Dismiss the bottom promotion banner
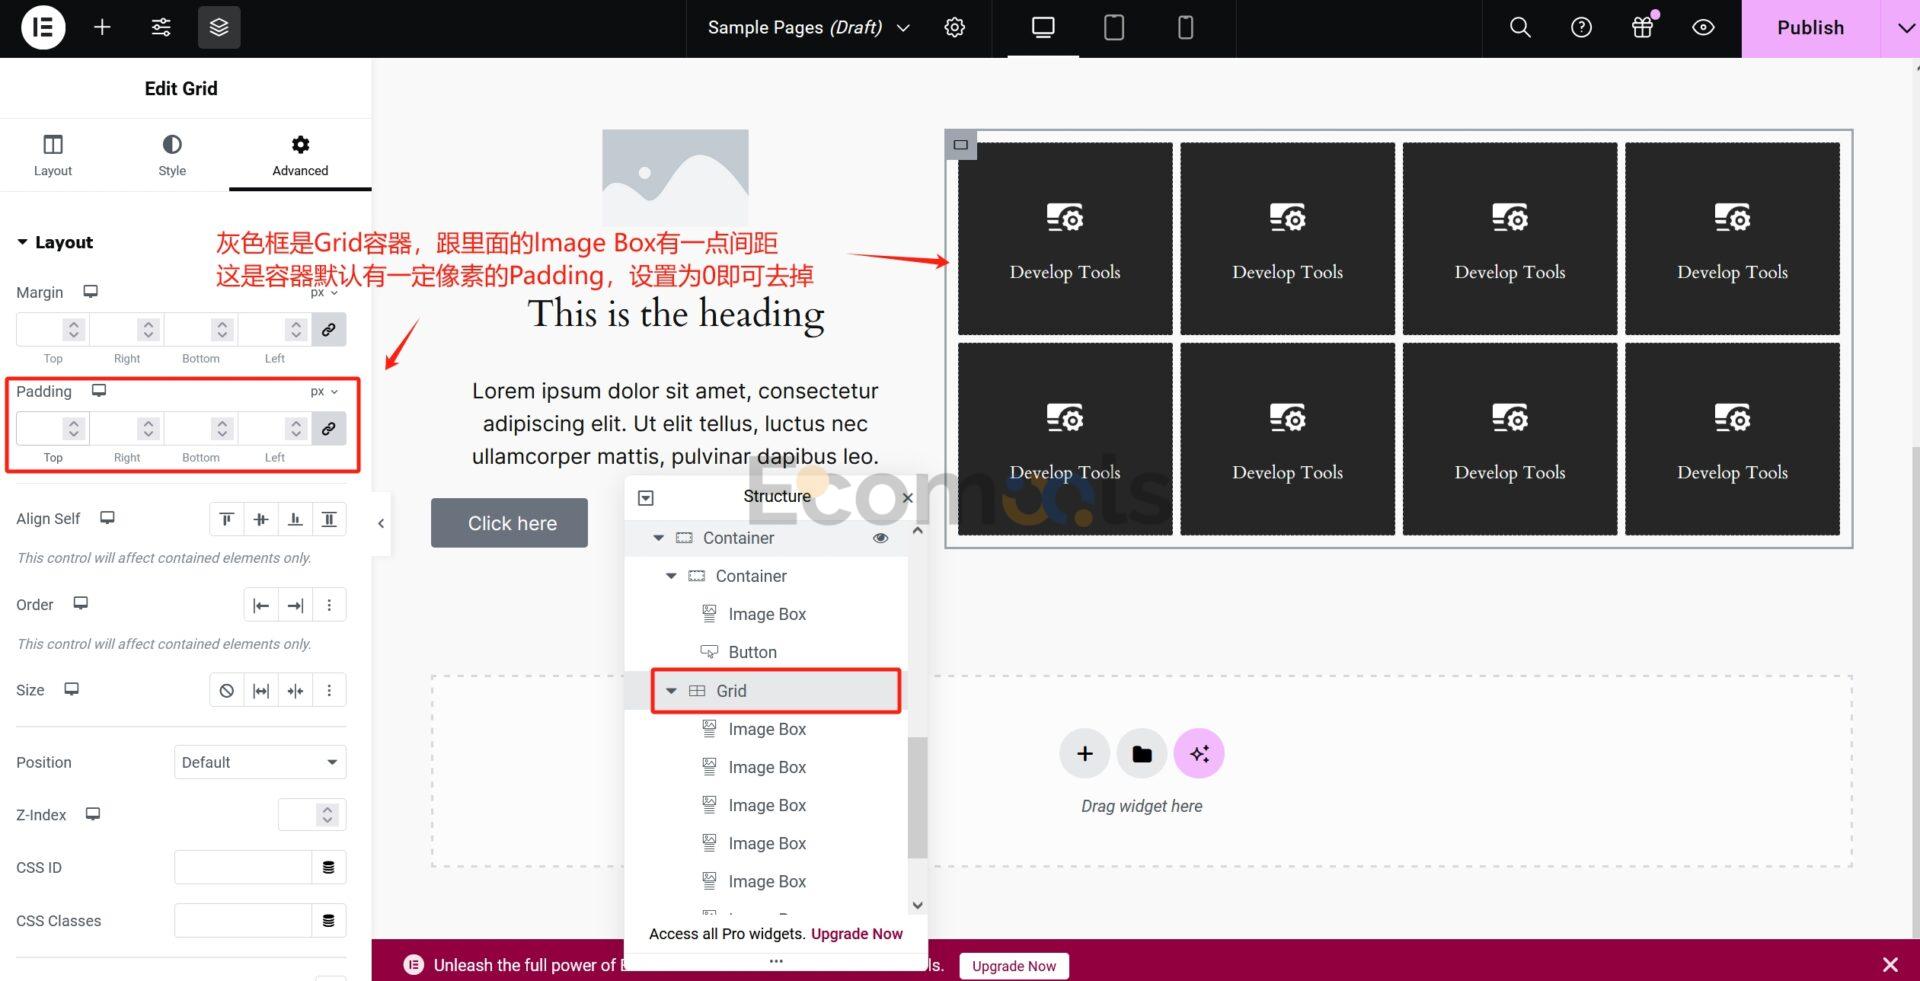Screen dimensions: 1920x981 click(1890, 965)
